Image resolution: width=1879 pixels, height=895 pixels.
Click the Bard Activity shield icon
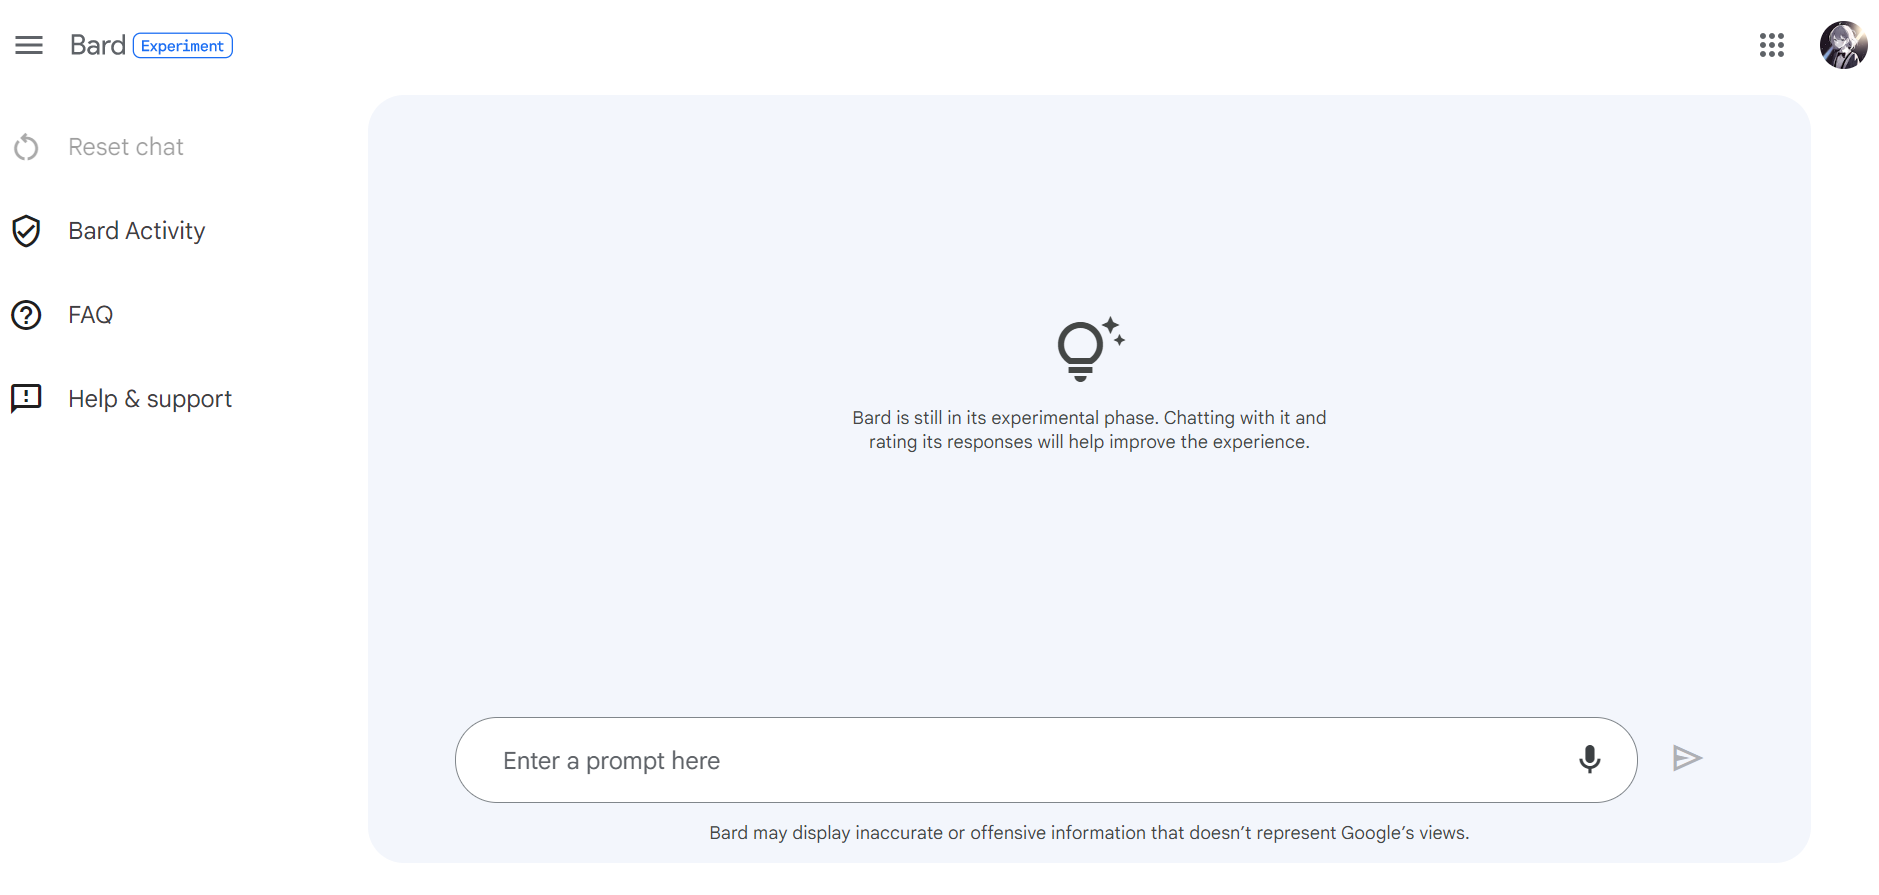(x=26, y=231)
